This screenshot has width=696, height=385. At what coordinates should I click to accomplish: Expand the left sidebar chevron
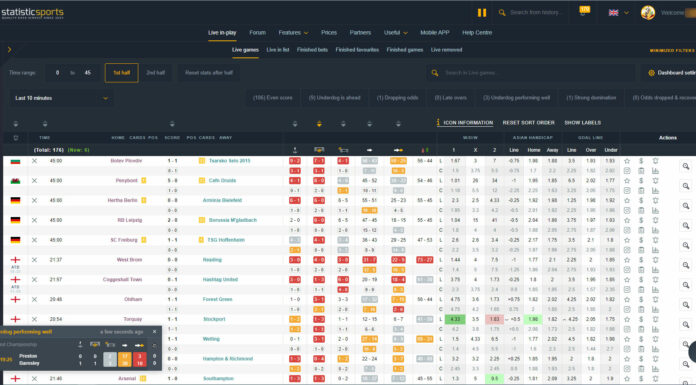pyautogui.click(x=9, y=50)
